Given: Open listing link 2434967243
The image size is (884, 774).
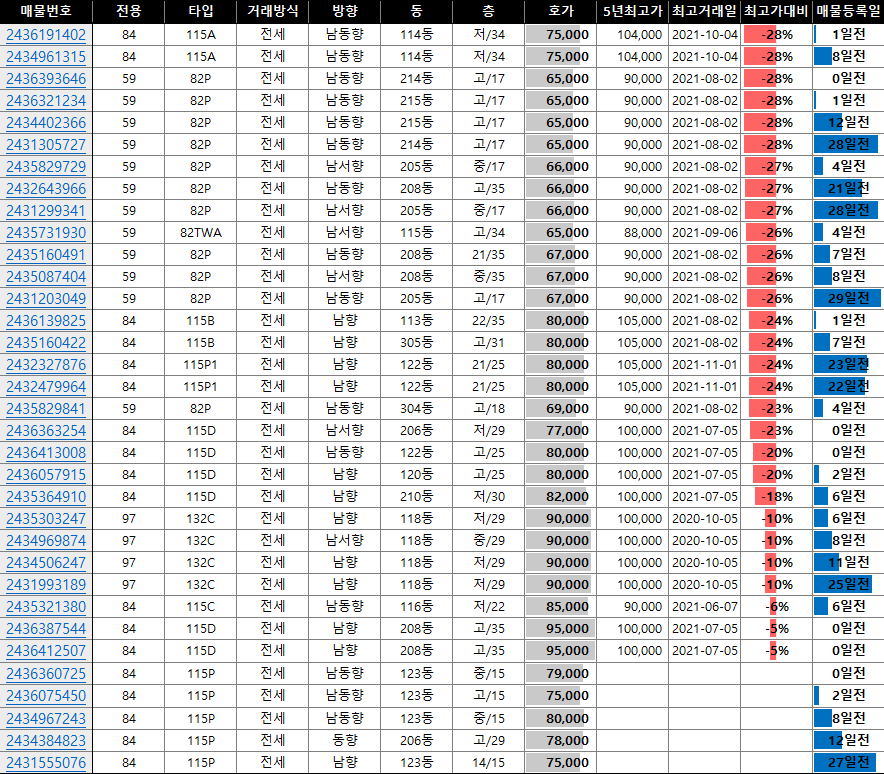Looking at the screenshot, I should (x=46, y=719).
